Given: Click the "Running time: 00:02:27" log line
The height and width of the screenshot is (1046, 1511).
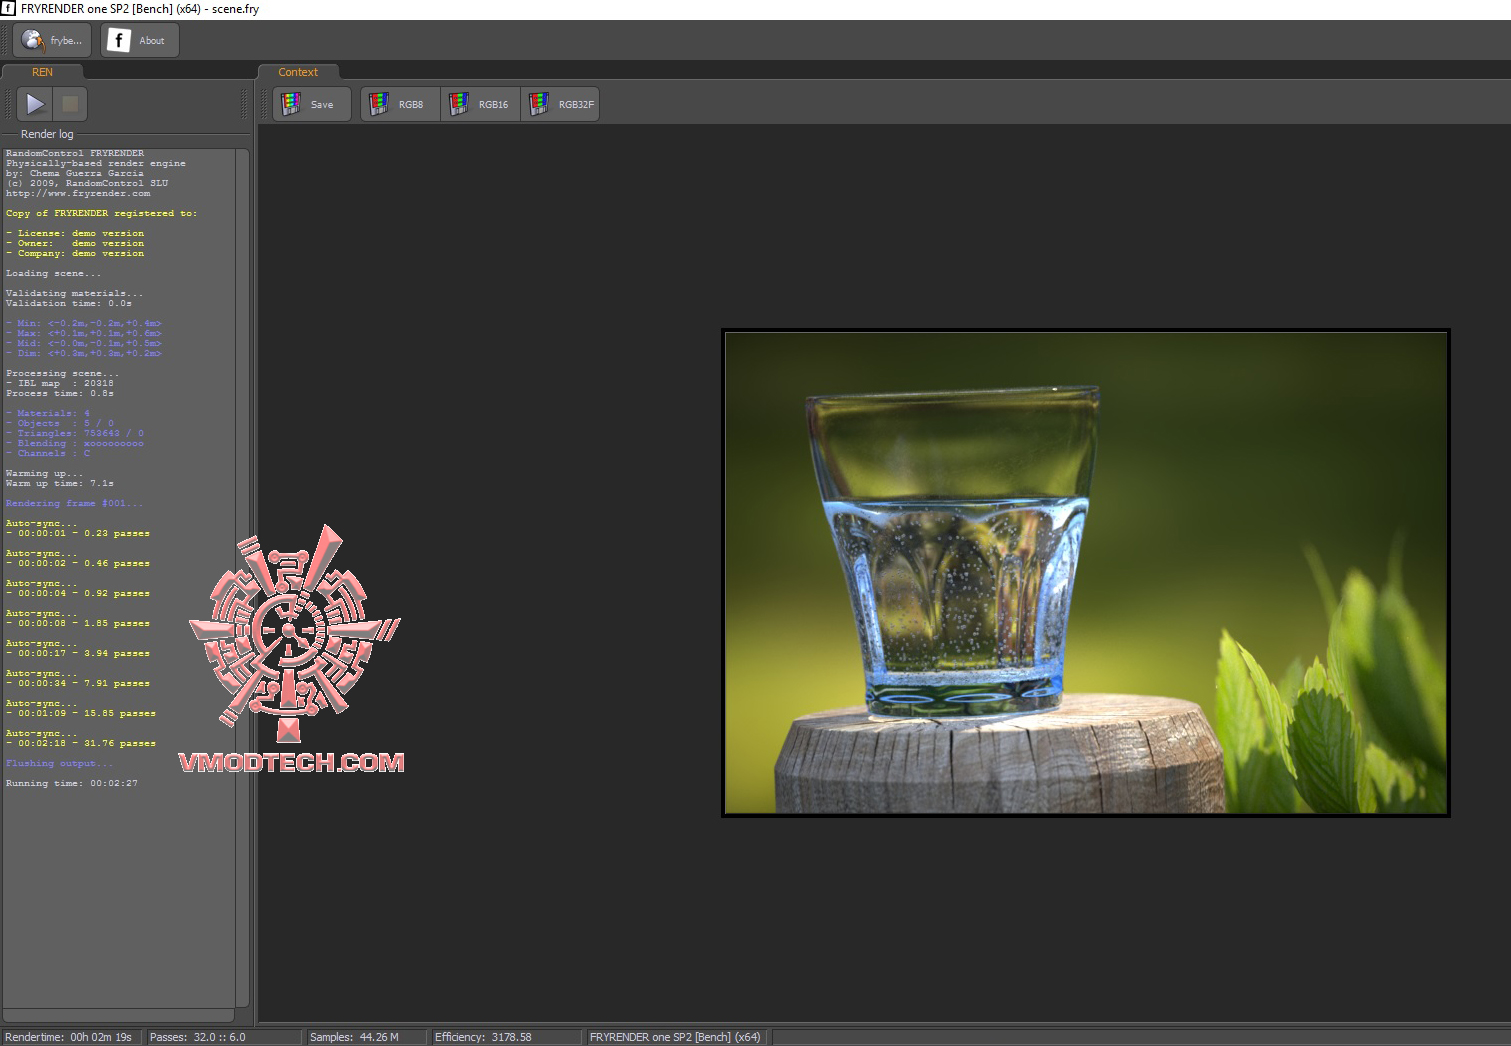Looking at the screenshot, I should click(72, 783).
